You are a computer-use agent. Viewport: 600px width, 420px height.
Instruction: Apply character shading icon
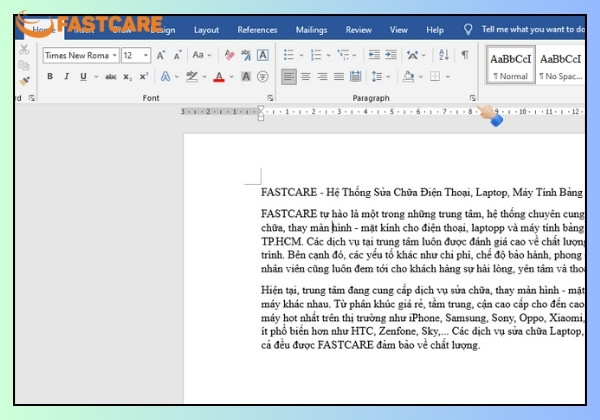[246, 77]
